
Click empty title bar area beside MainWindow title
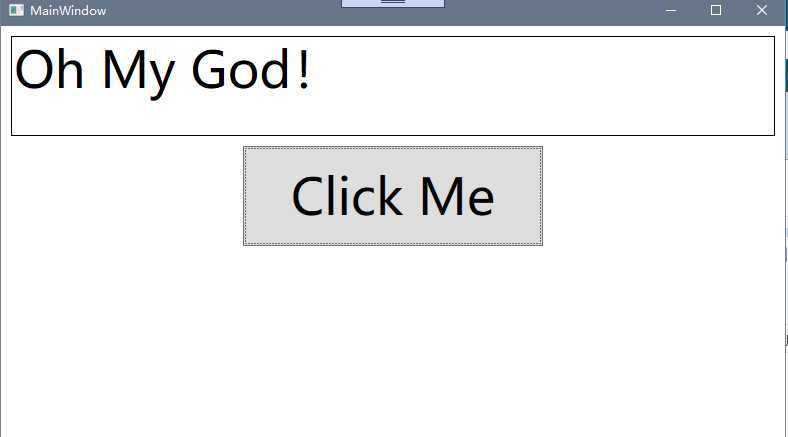pos(224,11)
